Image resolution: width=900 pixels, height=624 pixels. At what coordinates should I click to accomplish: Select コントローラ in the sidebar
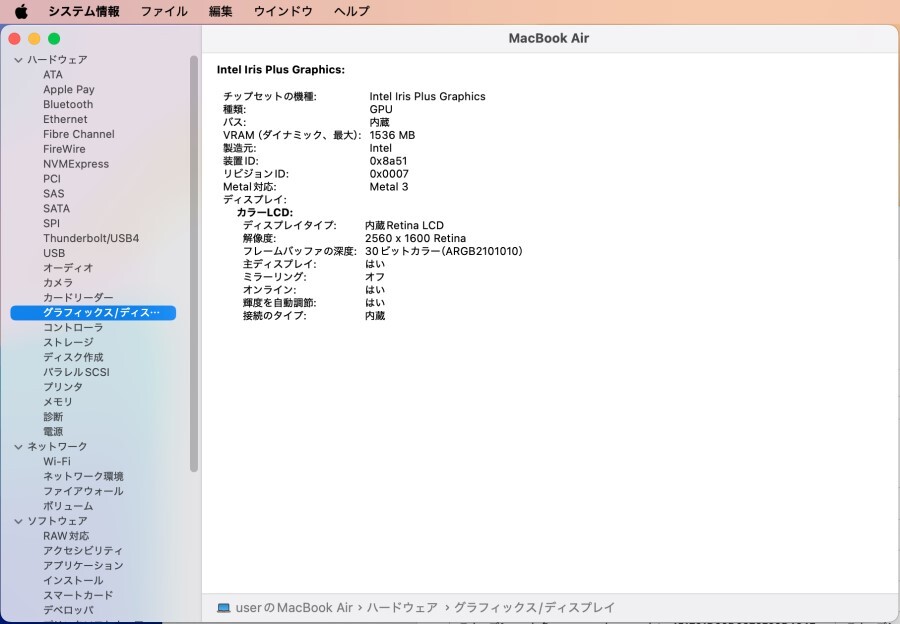click(73, 328)
